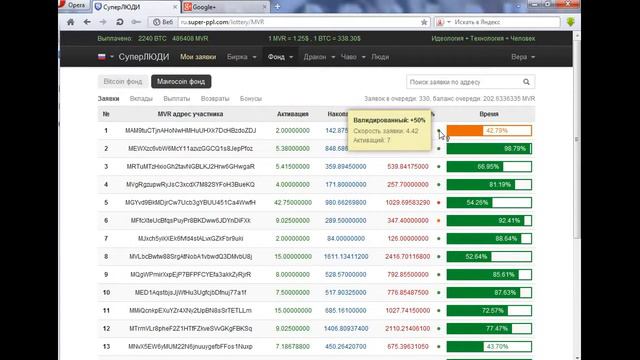This screenshot has width=640, height=360.
Task: Click address MJxch5yiXKEk6Md4stALwGZkFbr9uki
Action: [x=191, y=238]
